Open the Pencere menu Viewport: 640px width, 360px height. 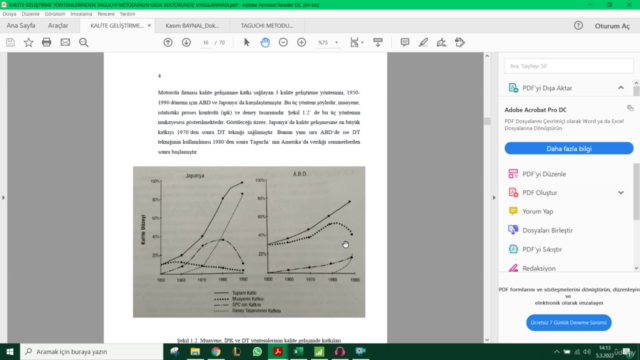pos(106,14)
